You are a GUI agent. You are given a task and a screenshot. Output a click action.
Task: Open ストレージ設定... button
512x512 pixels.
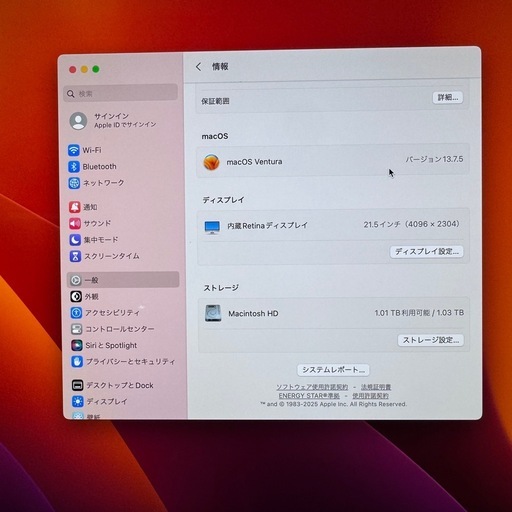(x=431, y=340)
